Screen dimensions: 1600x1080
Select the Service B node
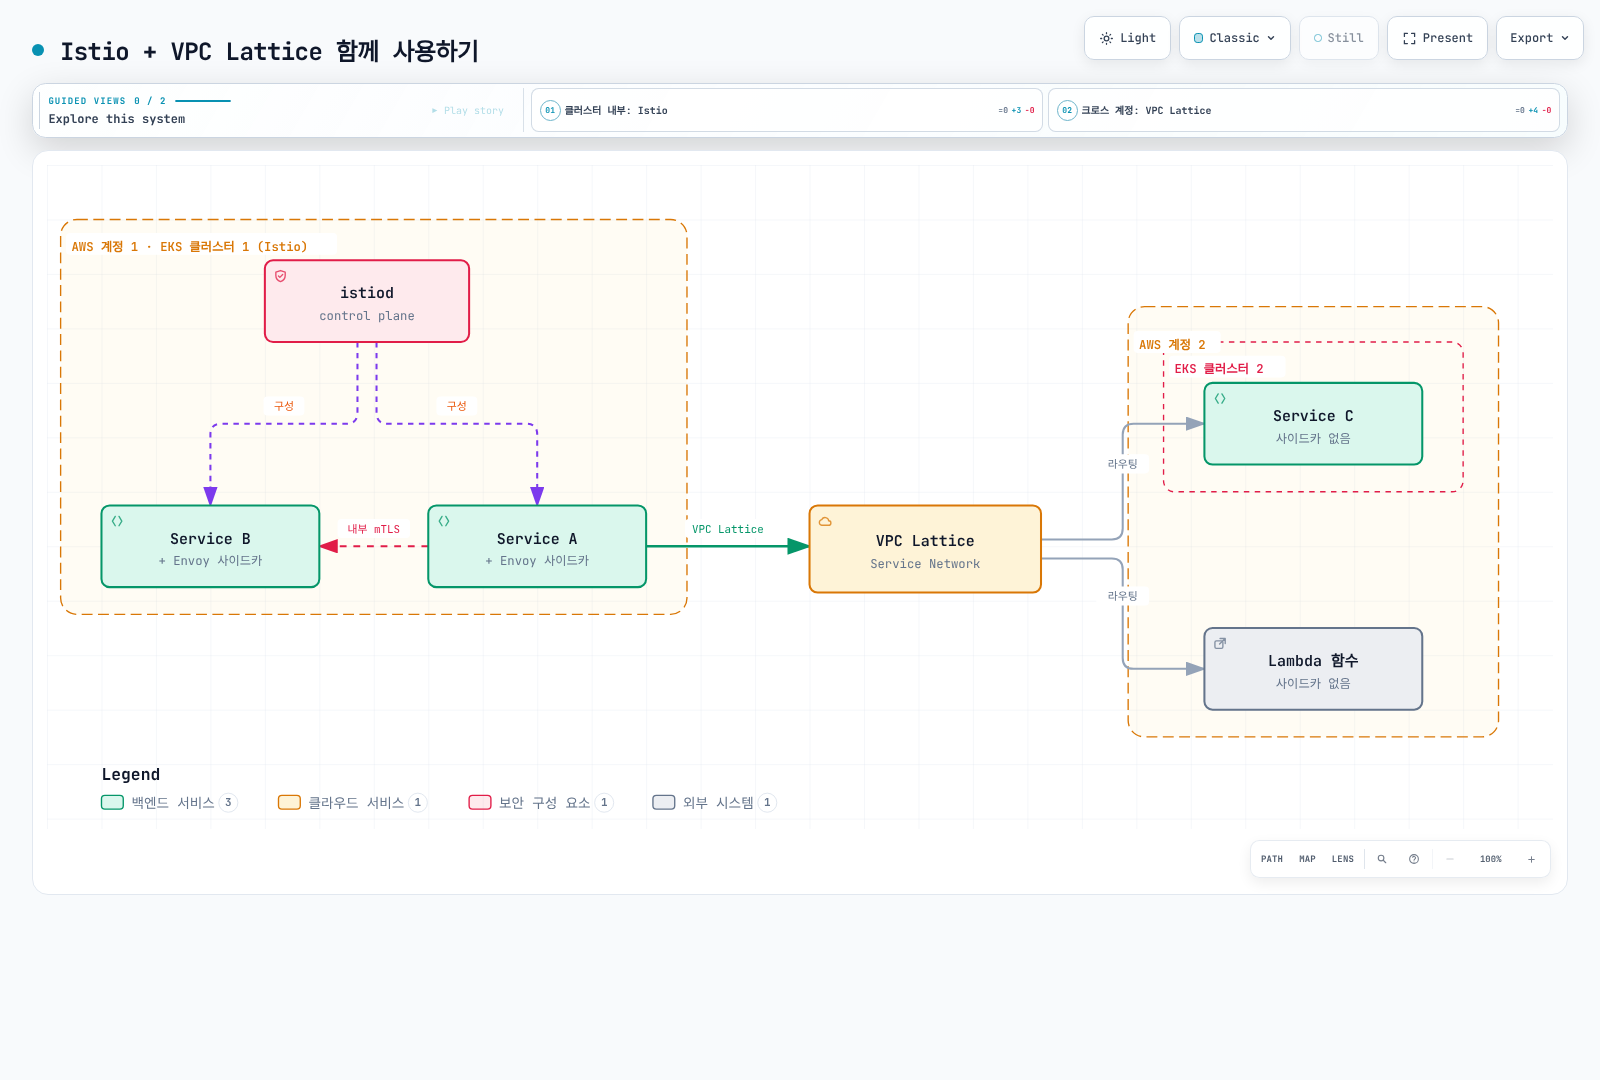tap(210, 546)
